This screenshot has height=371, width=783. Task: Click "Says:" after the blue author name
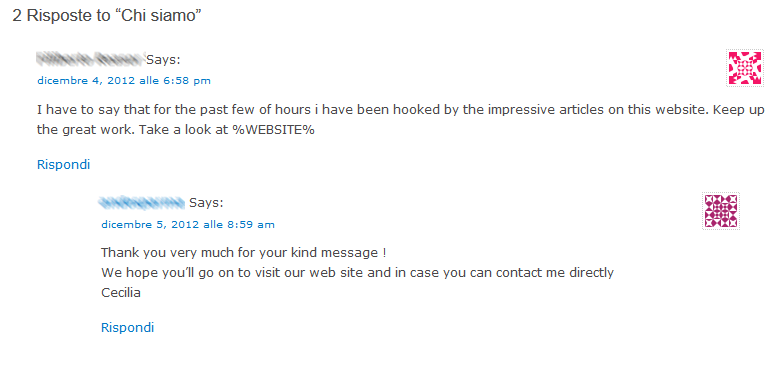pos(206,203)
